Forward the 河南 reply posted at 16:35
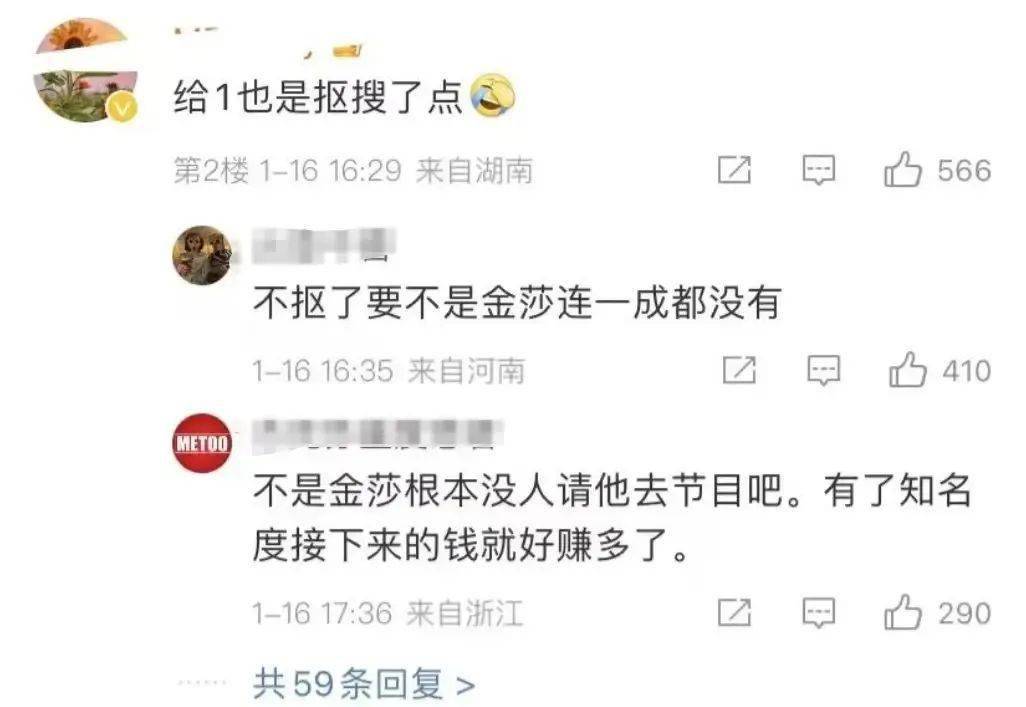This screenshot has height=707, width=1026. 739,371
